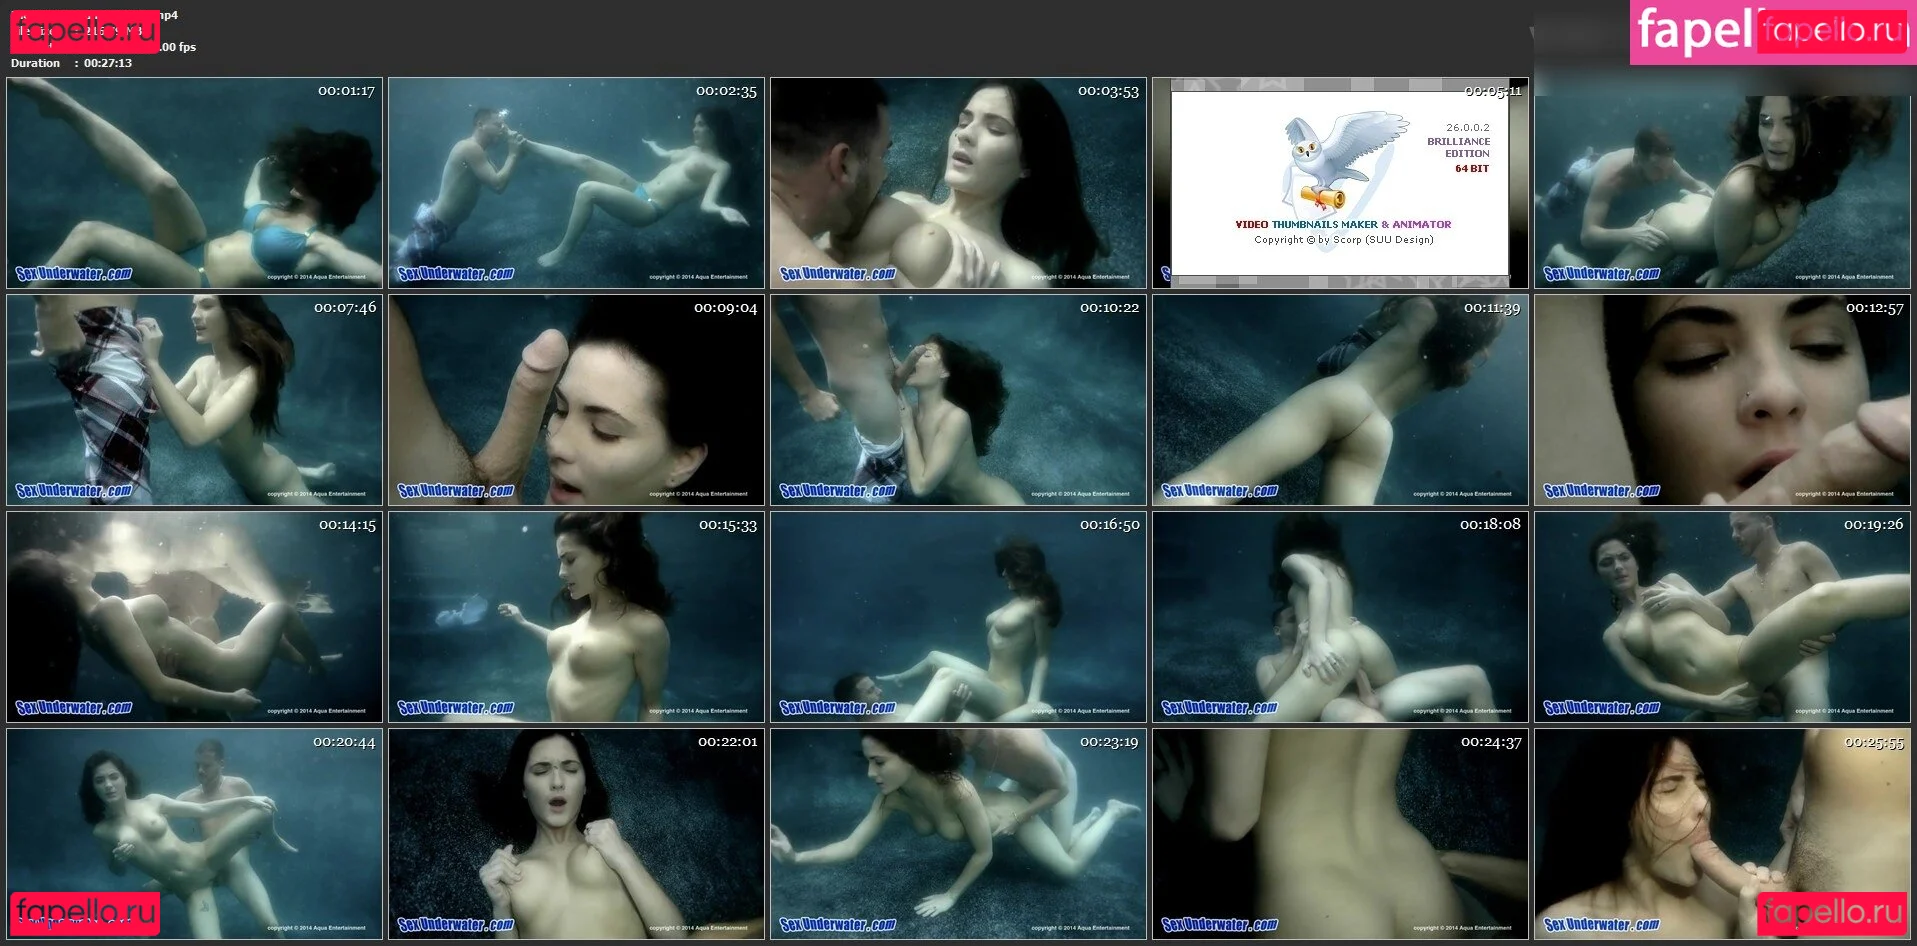Choose the thumbnail stamped 00:16:50
The image size is (1917, 946).
click(958, 617)
